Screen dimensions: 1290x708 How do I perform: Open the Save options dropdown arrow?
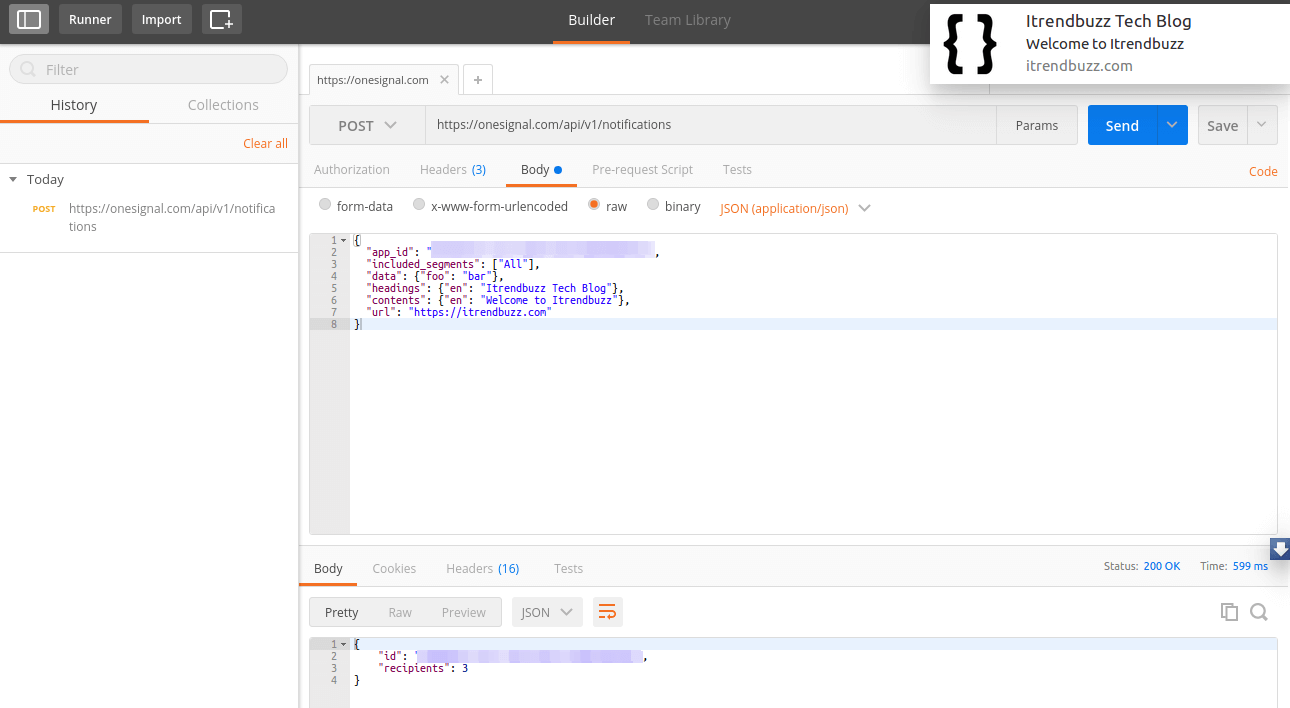1262,125
